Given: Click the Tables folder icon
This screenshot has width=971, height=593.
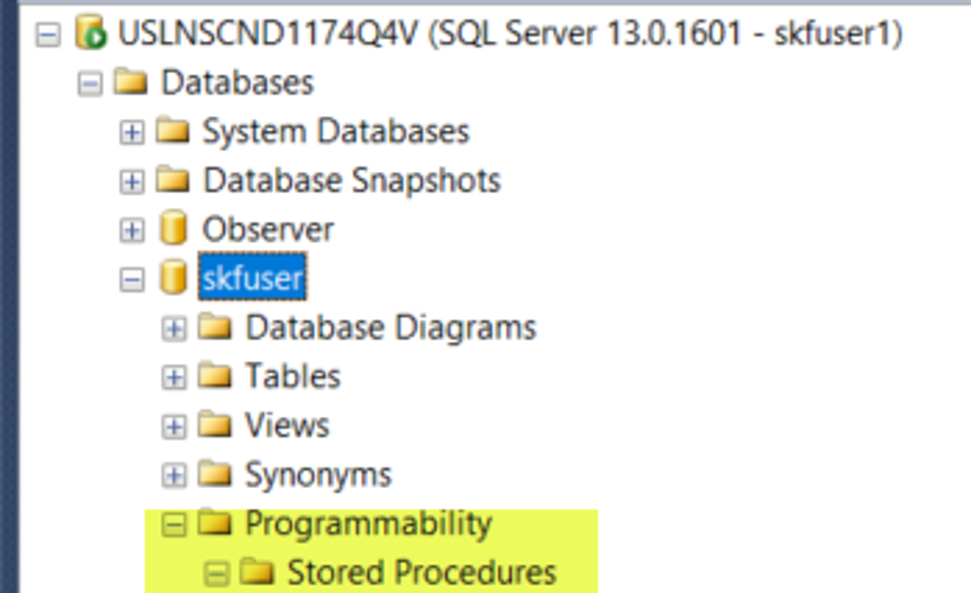Looking at the screenshot, I should 215,375.
